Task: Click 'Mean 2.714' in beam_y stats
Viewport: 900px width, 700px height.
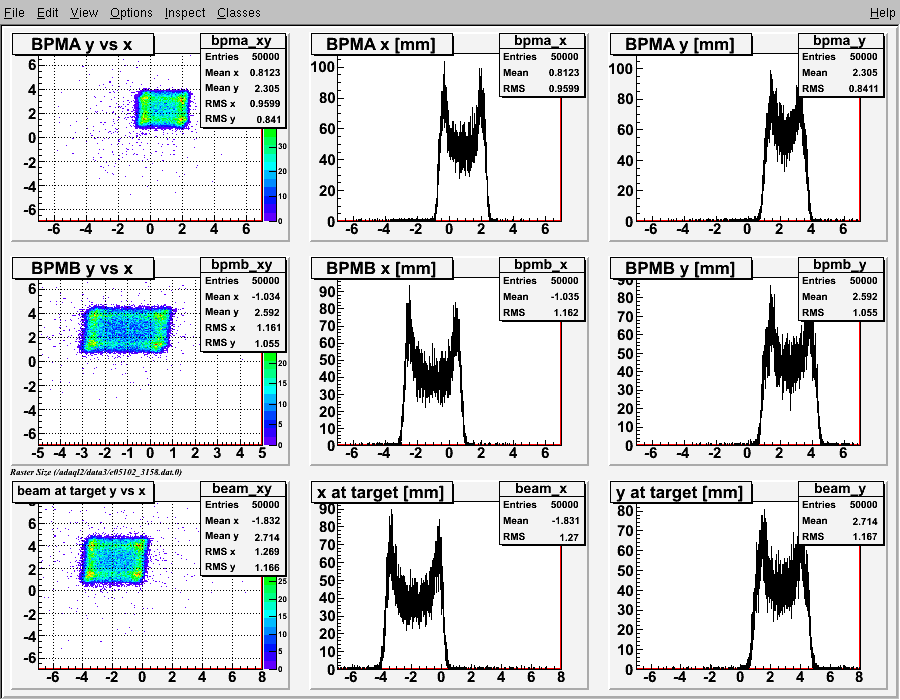Action: pos(840,521)
